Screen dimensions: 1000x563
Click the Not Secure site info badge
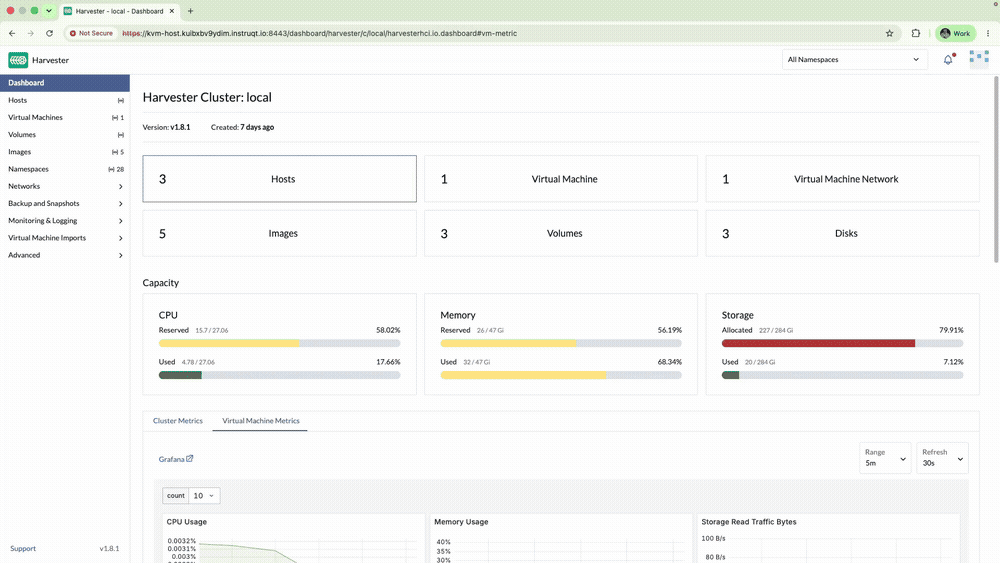91,33
